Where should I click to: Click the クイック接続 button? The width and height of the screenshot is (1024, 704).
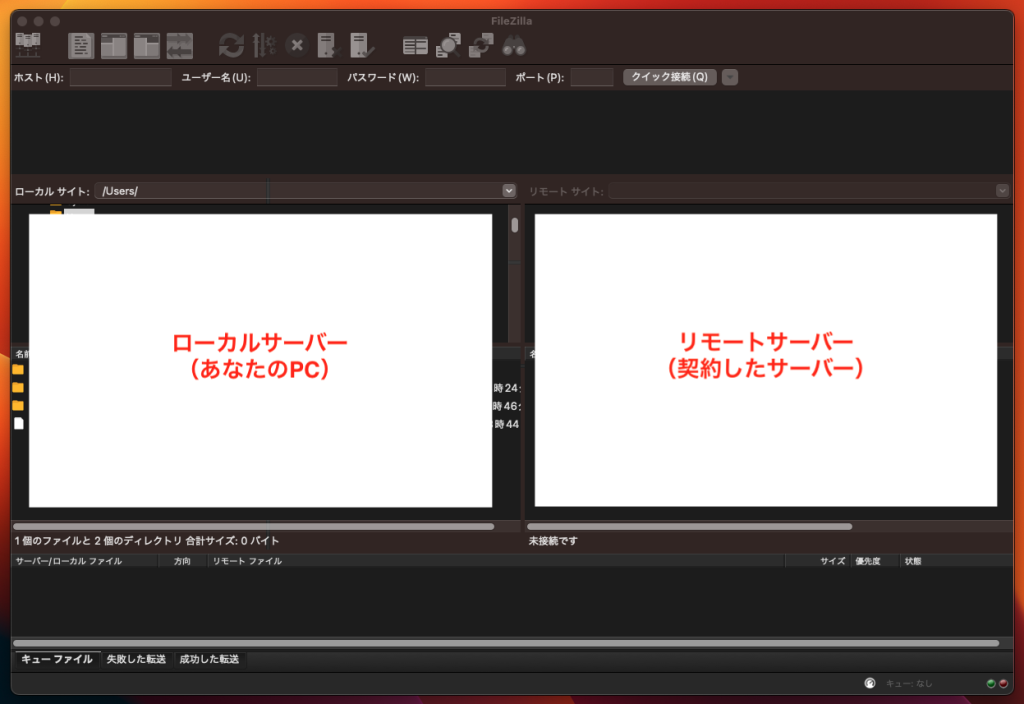[x=669, y=77]
